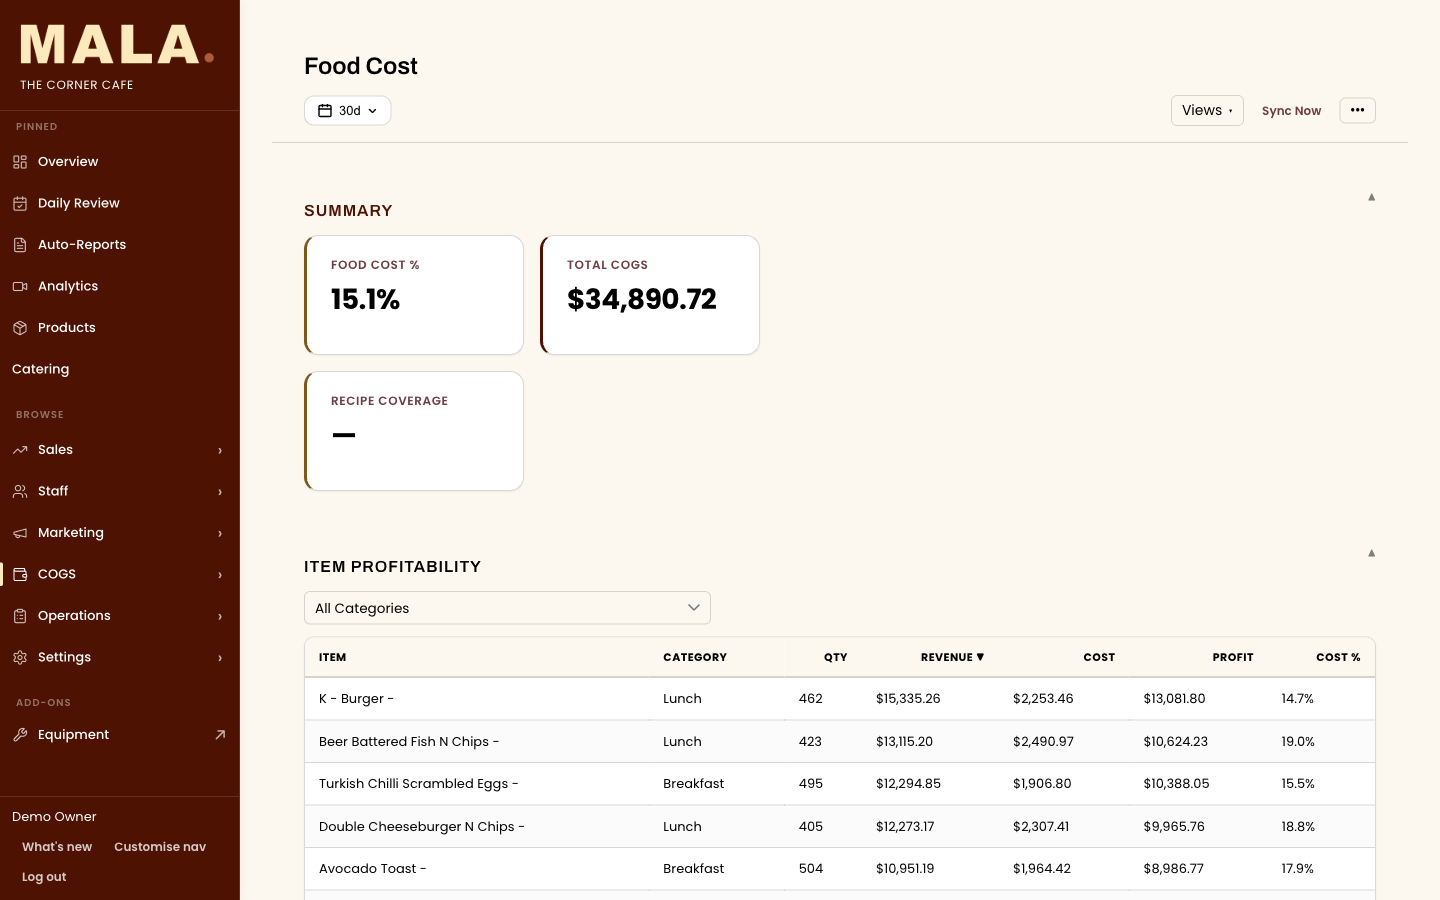
Task: Click the Products box icon
Action: pyautogui.click(x=20, y=328)
